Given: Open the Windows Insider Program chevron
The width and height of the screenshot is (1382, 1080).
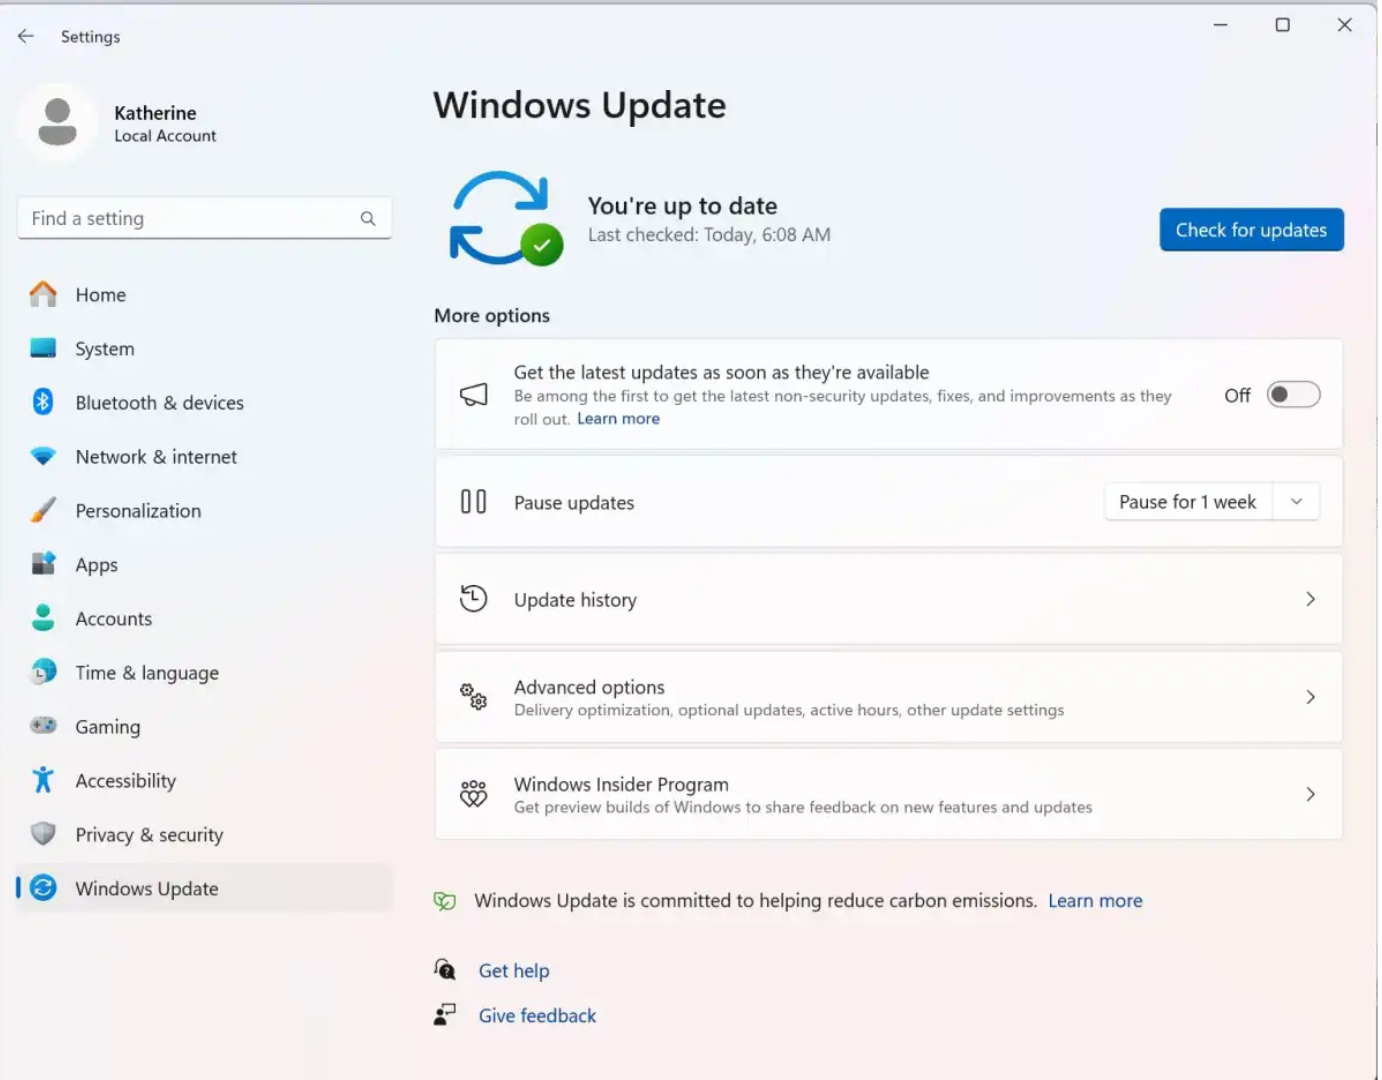Looking at the screenshot, I should [1310, 794].
